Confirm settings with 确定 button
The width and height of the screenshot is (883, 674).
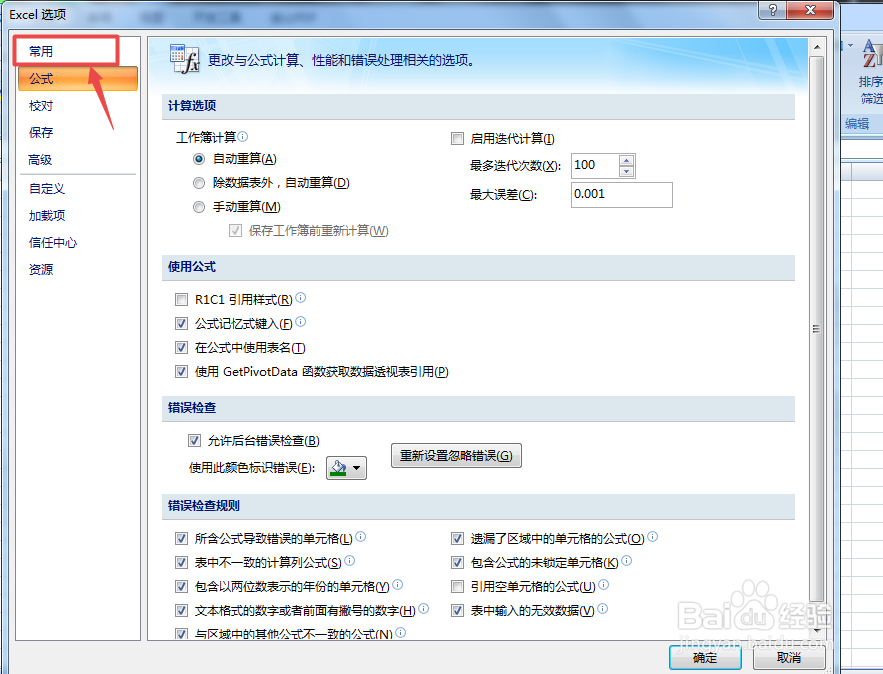pos(705,658)
